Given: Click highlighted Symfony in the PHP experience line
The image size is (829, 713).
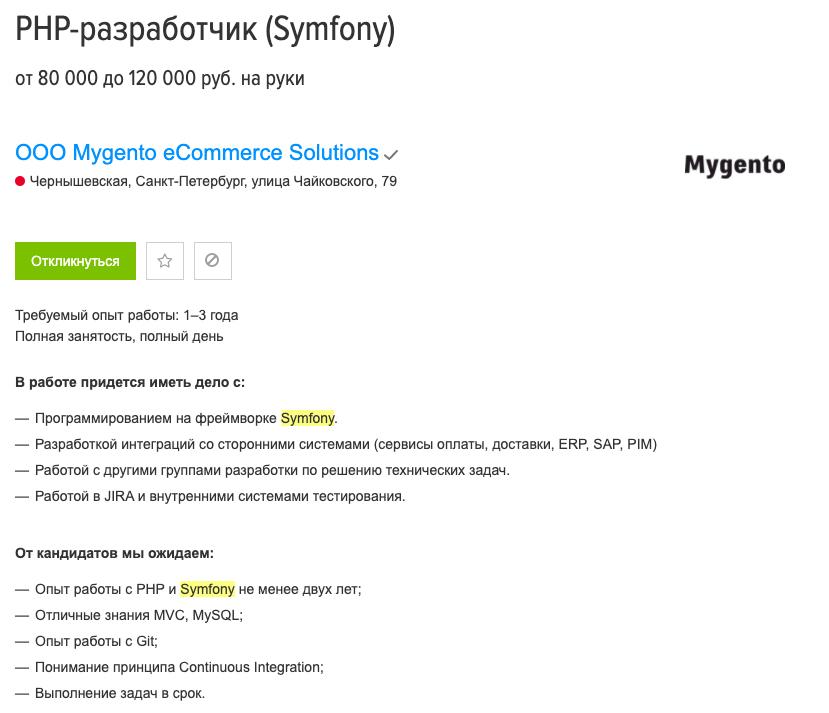Looking at the screenshot, I should coord(207,590).
